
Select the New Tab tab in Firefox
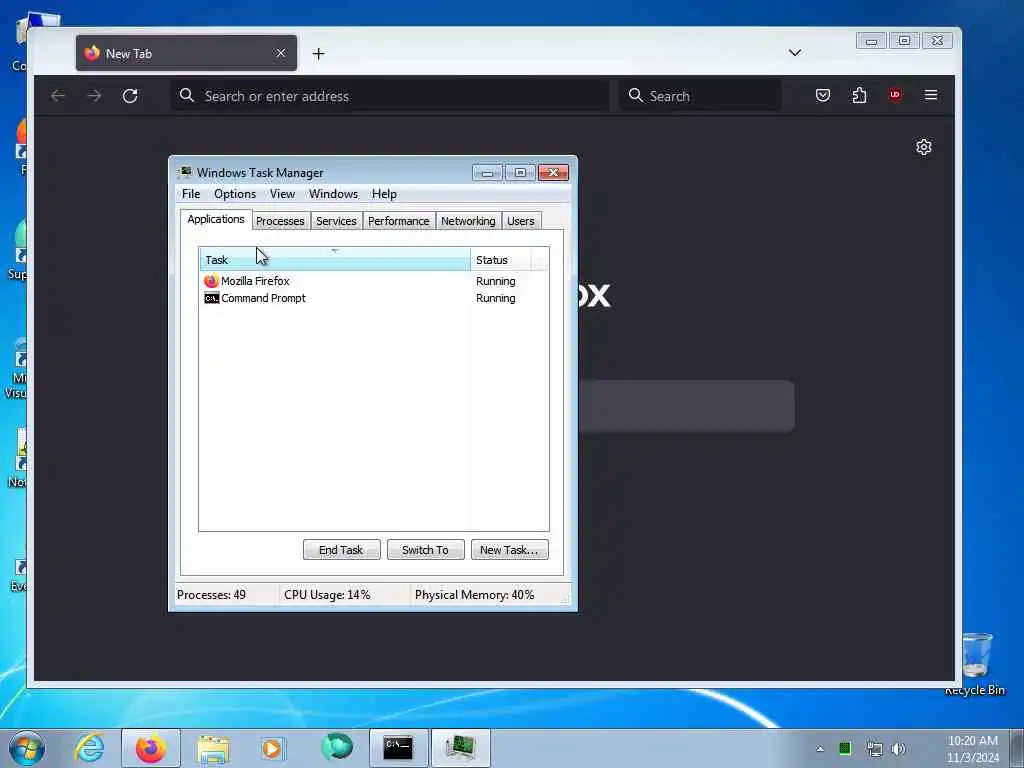click(x=186, y=53)
